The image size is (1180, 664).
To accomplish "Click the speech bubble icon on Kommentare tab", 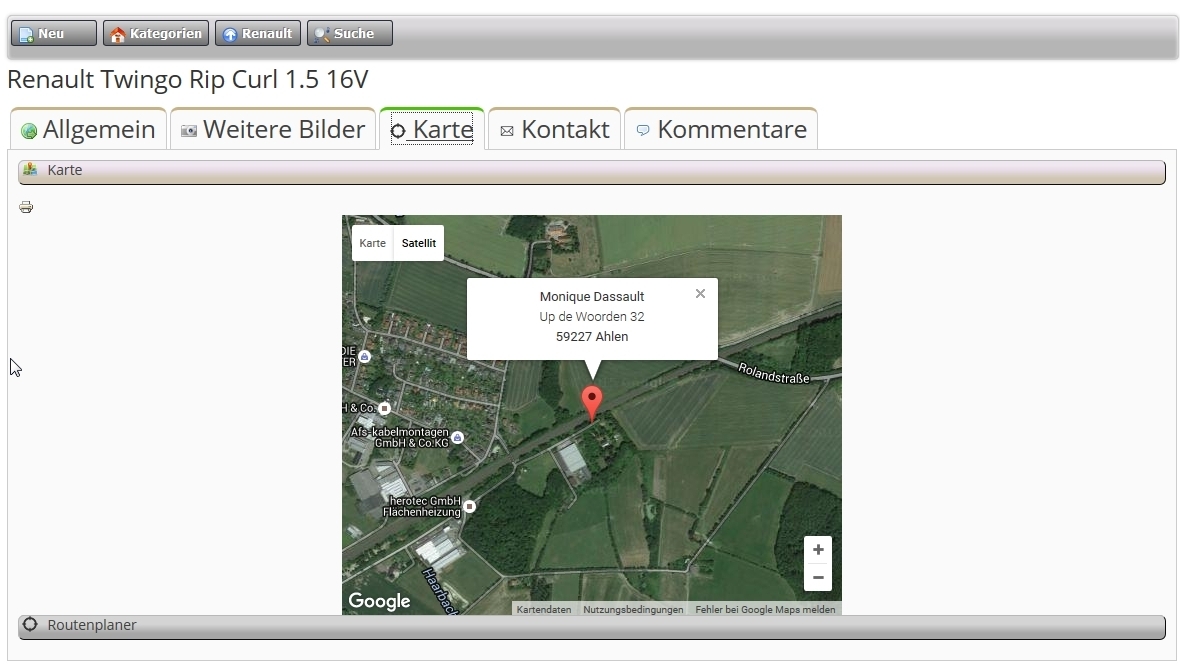I will pyautogui.click(x=643, y=130).
